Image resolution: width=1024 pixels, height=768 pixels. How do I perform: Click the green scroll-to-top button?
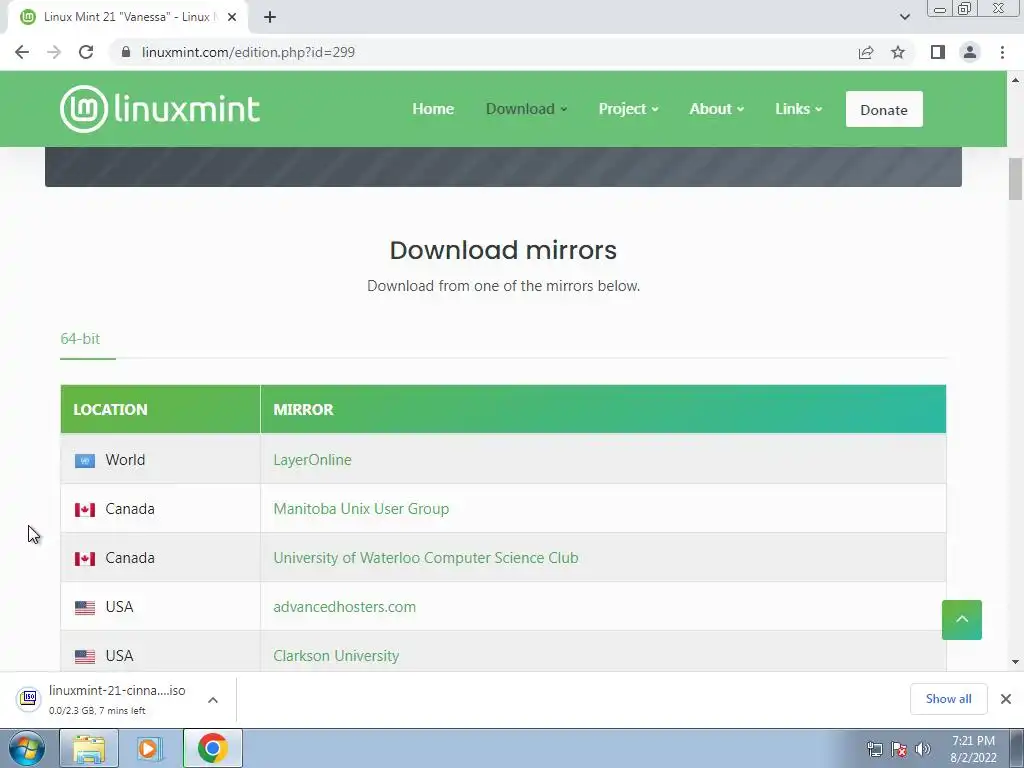pyautogui.click(x=961, y=620)
